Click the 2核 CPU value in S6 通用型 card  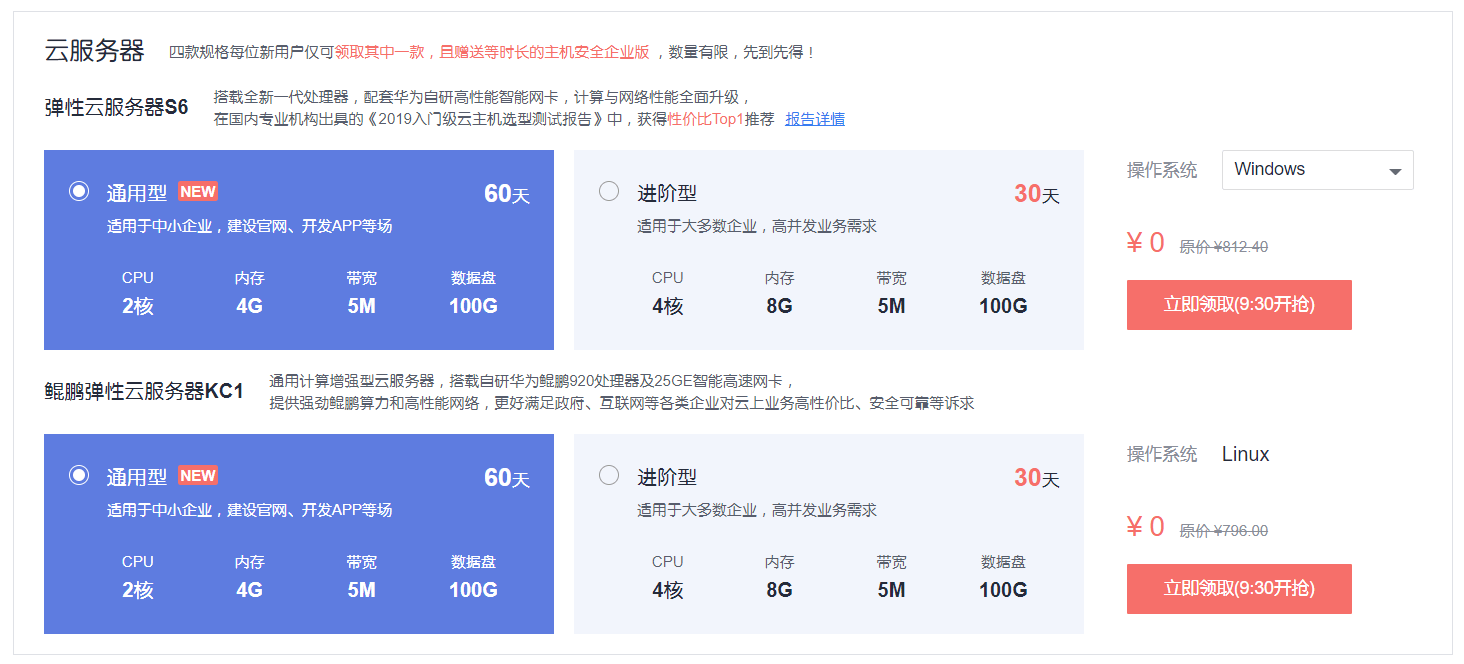138,306
